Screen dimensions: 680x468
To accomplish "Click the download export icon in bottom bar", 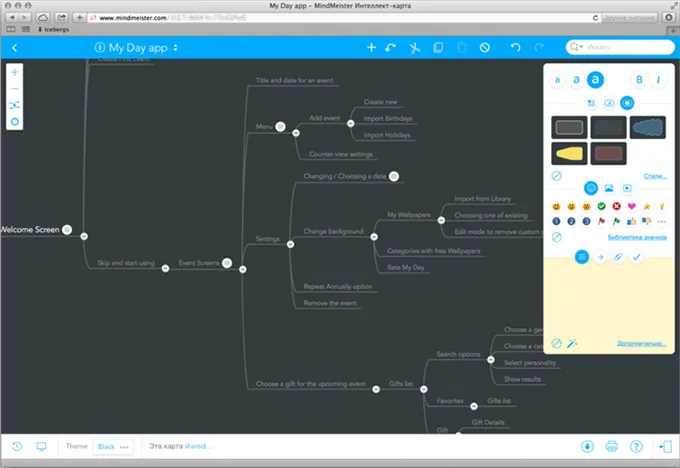I will (x=587, y=446).
